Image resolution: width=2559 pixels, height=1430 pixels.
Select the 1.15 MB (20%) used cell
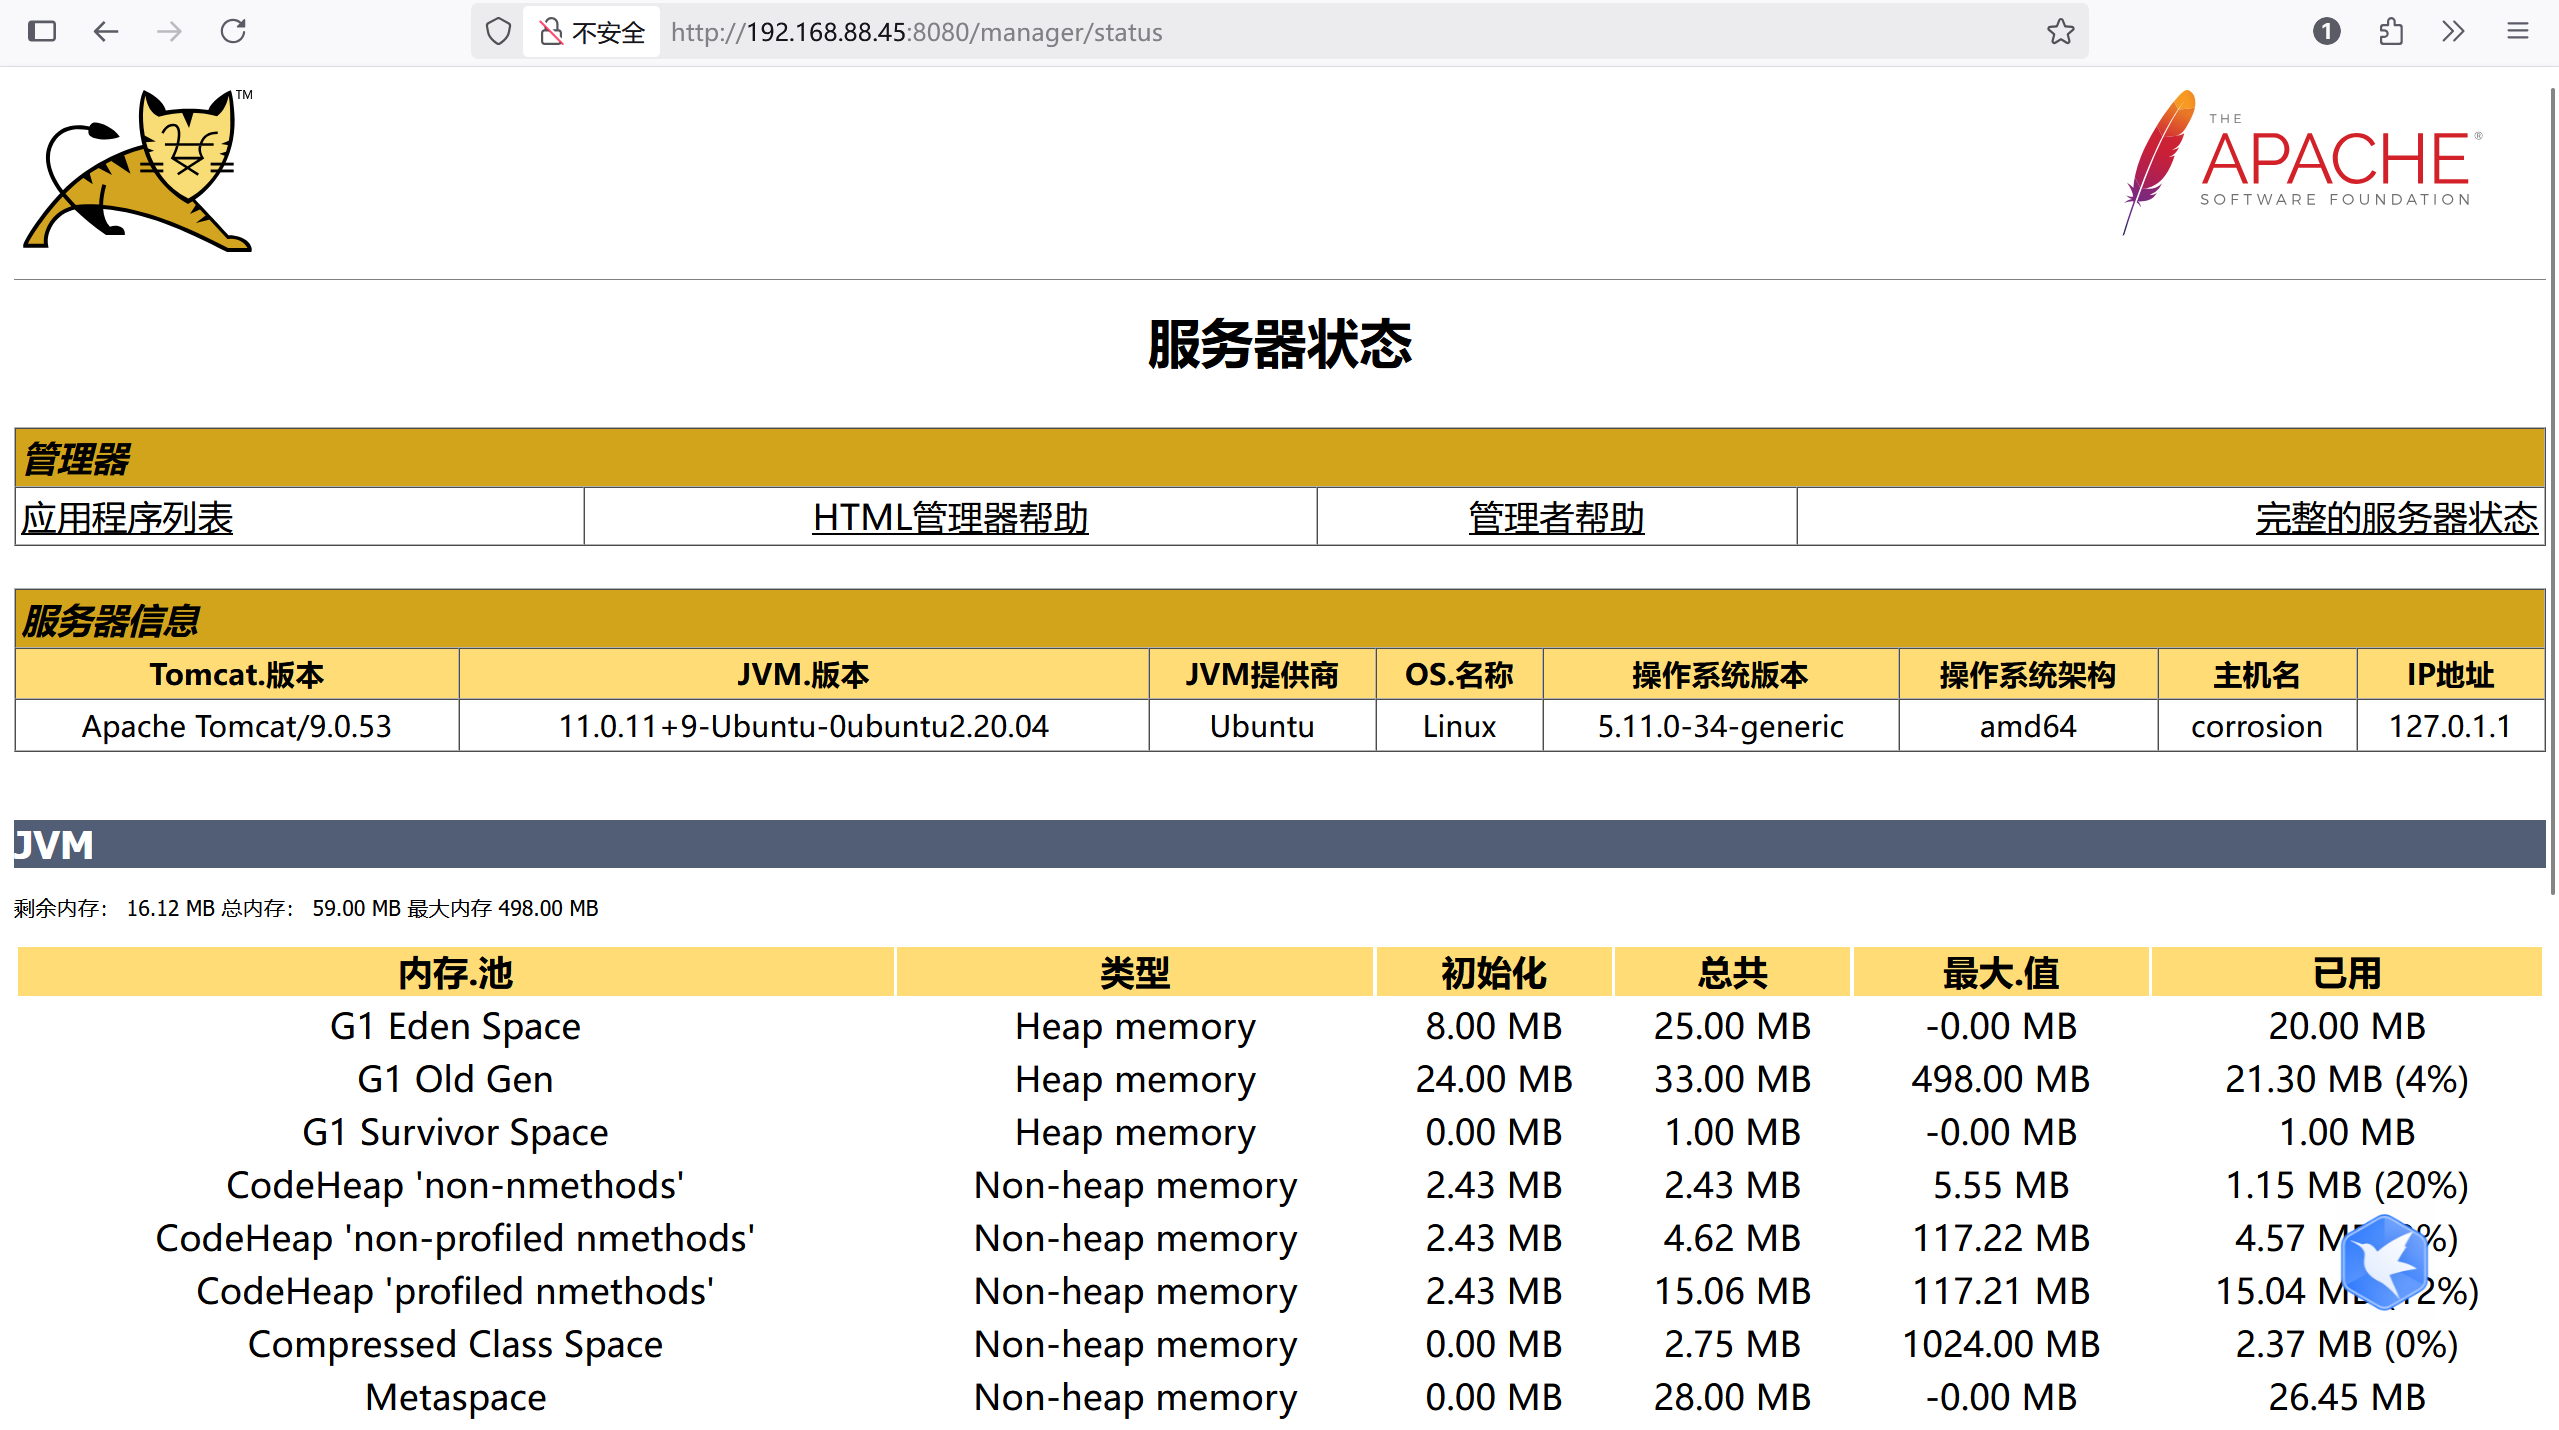[x=2347, y=1185]
